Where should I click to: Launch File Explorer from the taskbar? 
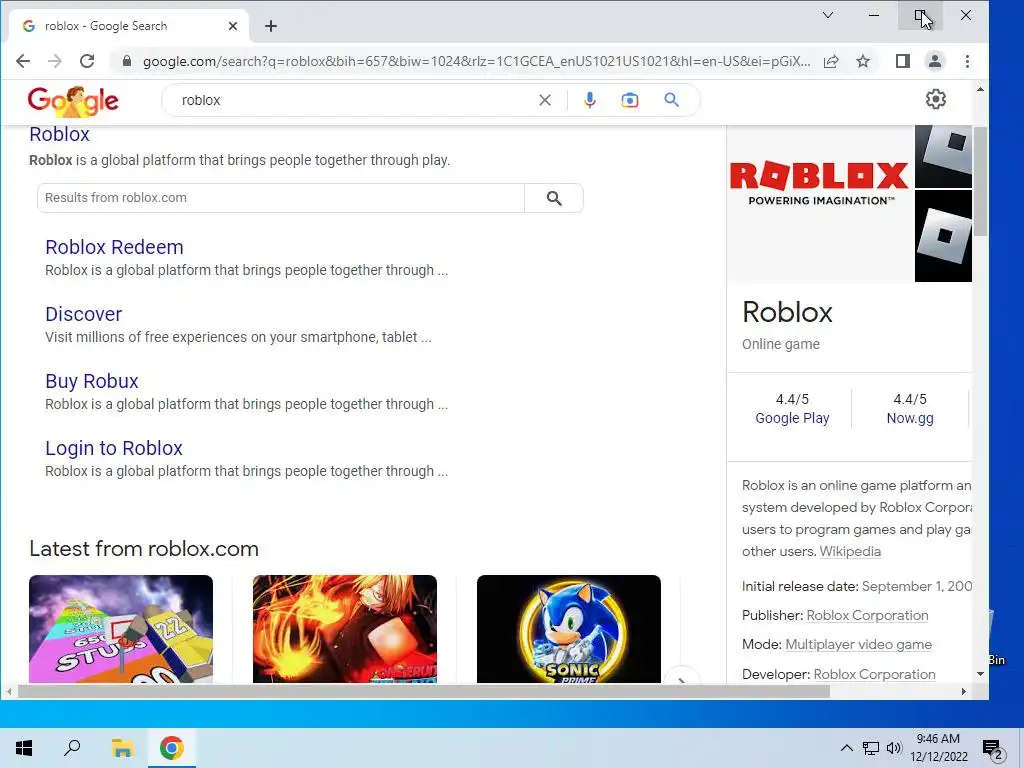tap(122, 748)
